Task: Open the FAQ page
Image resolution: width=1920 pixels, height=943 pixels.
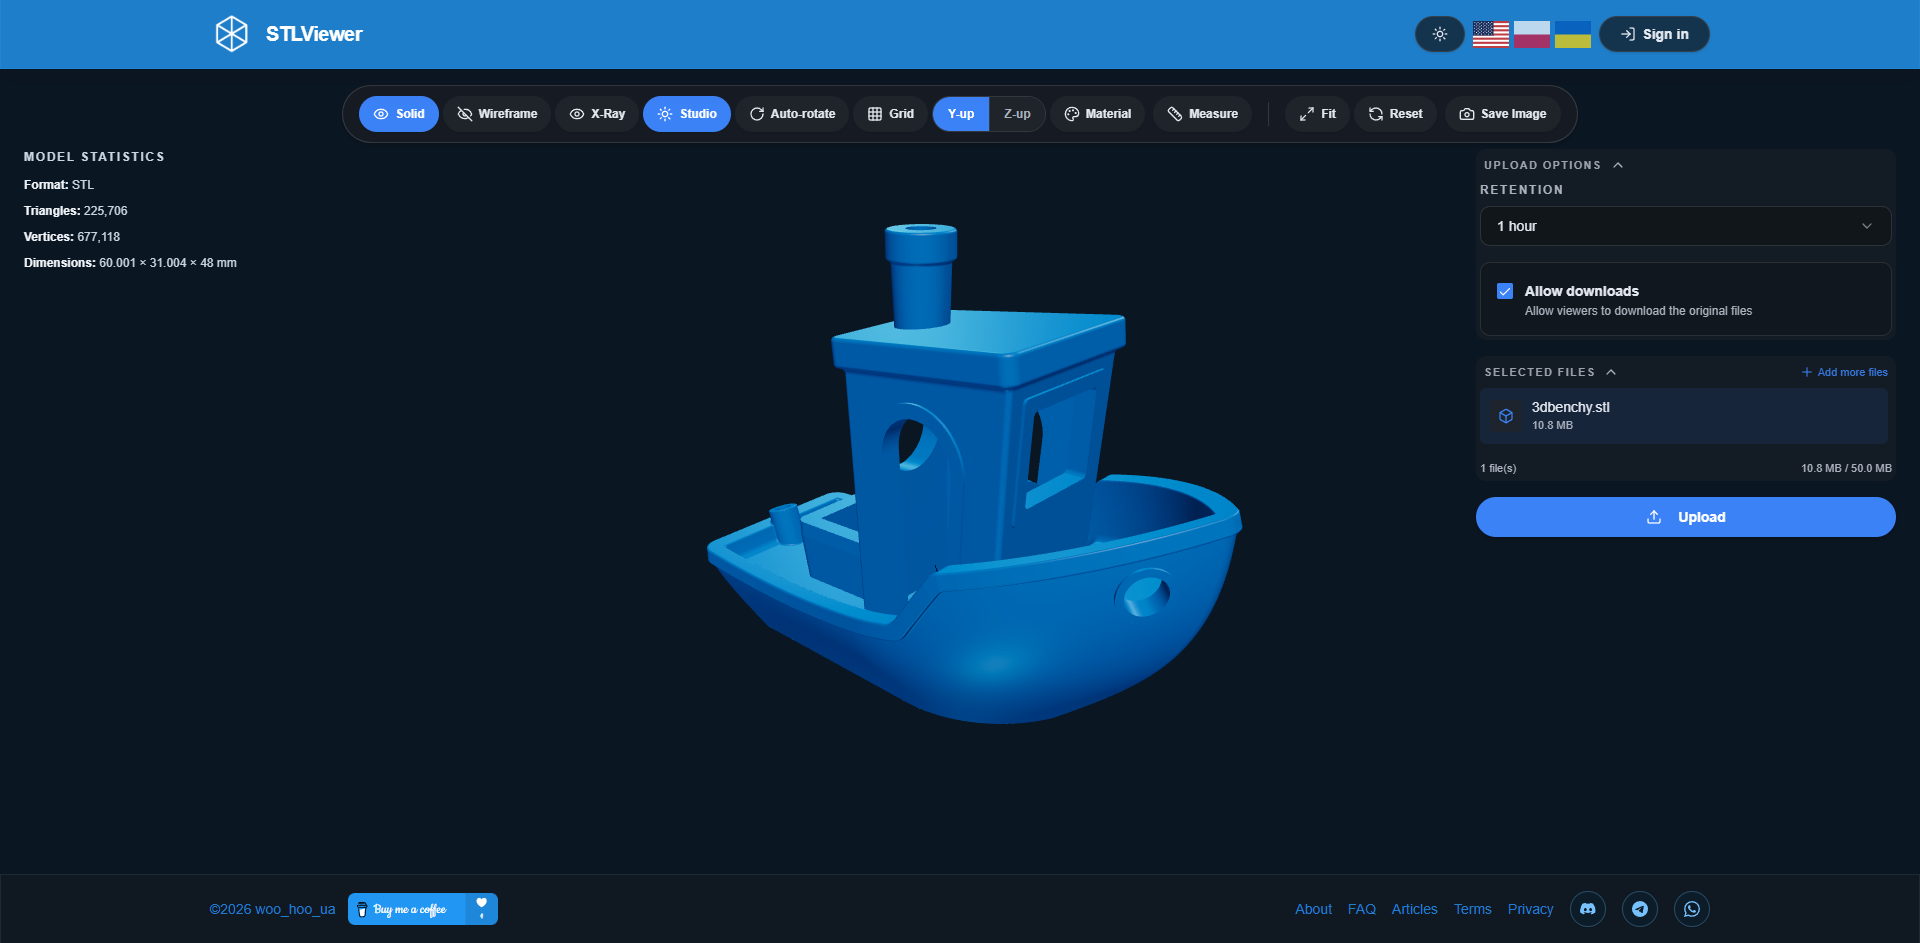Action: 1361,909
